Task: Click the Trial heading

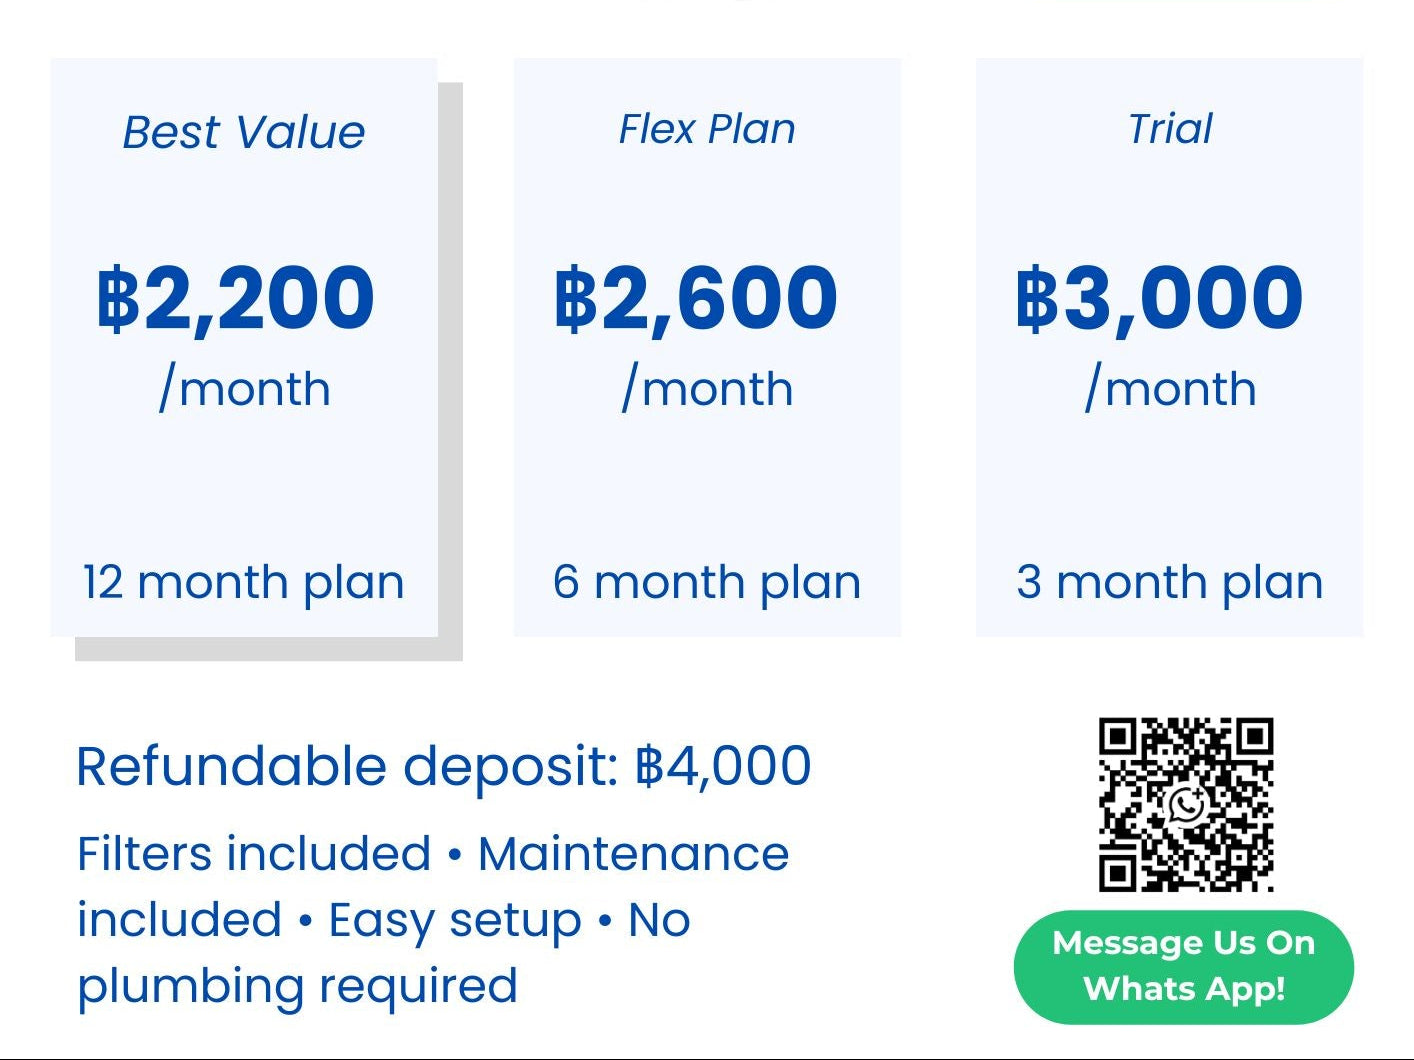Action: [x=1170, y=129]
